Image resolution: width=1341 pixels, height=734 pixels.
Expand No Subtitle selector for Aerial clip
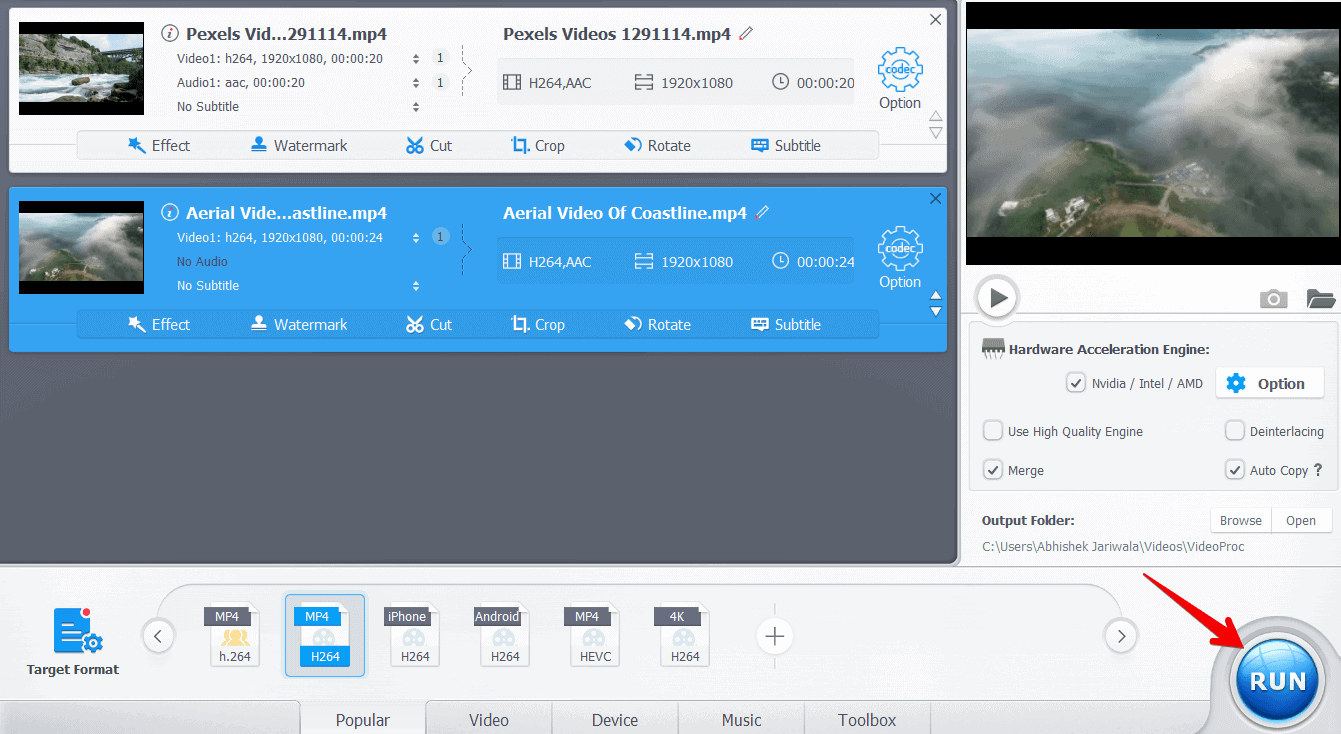pos(416,285)
